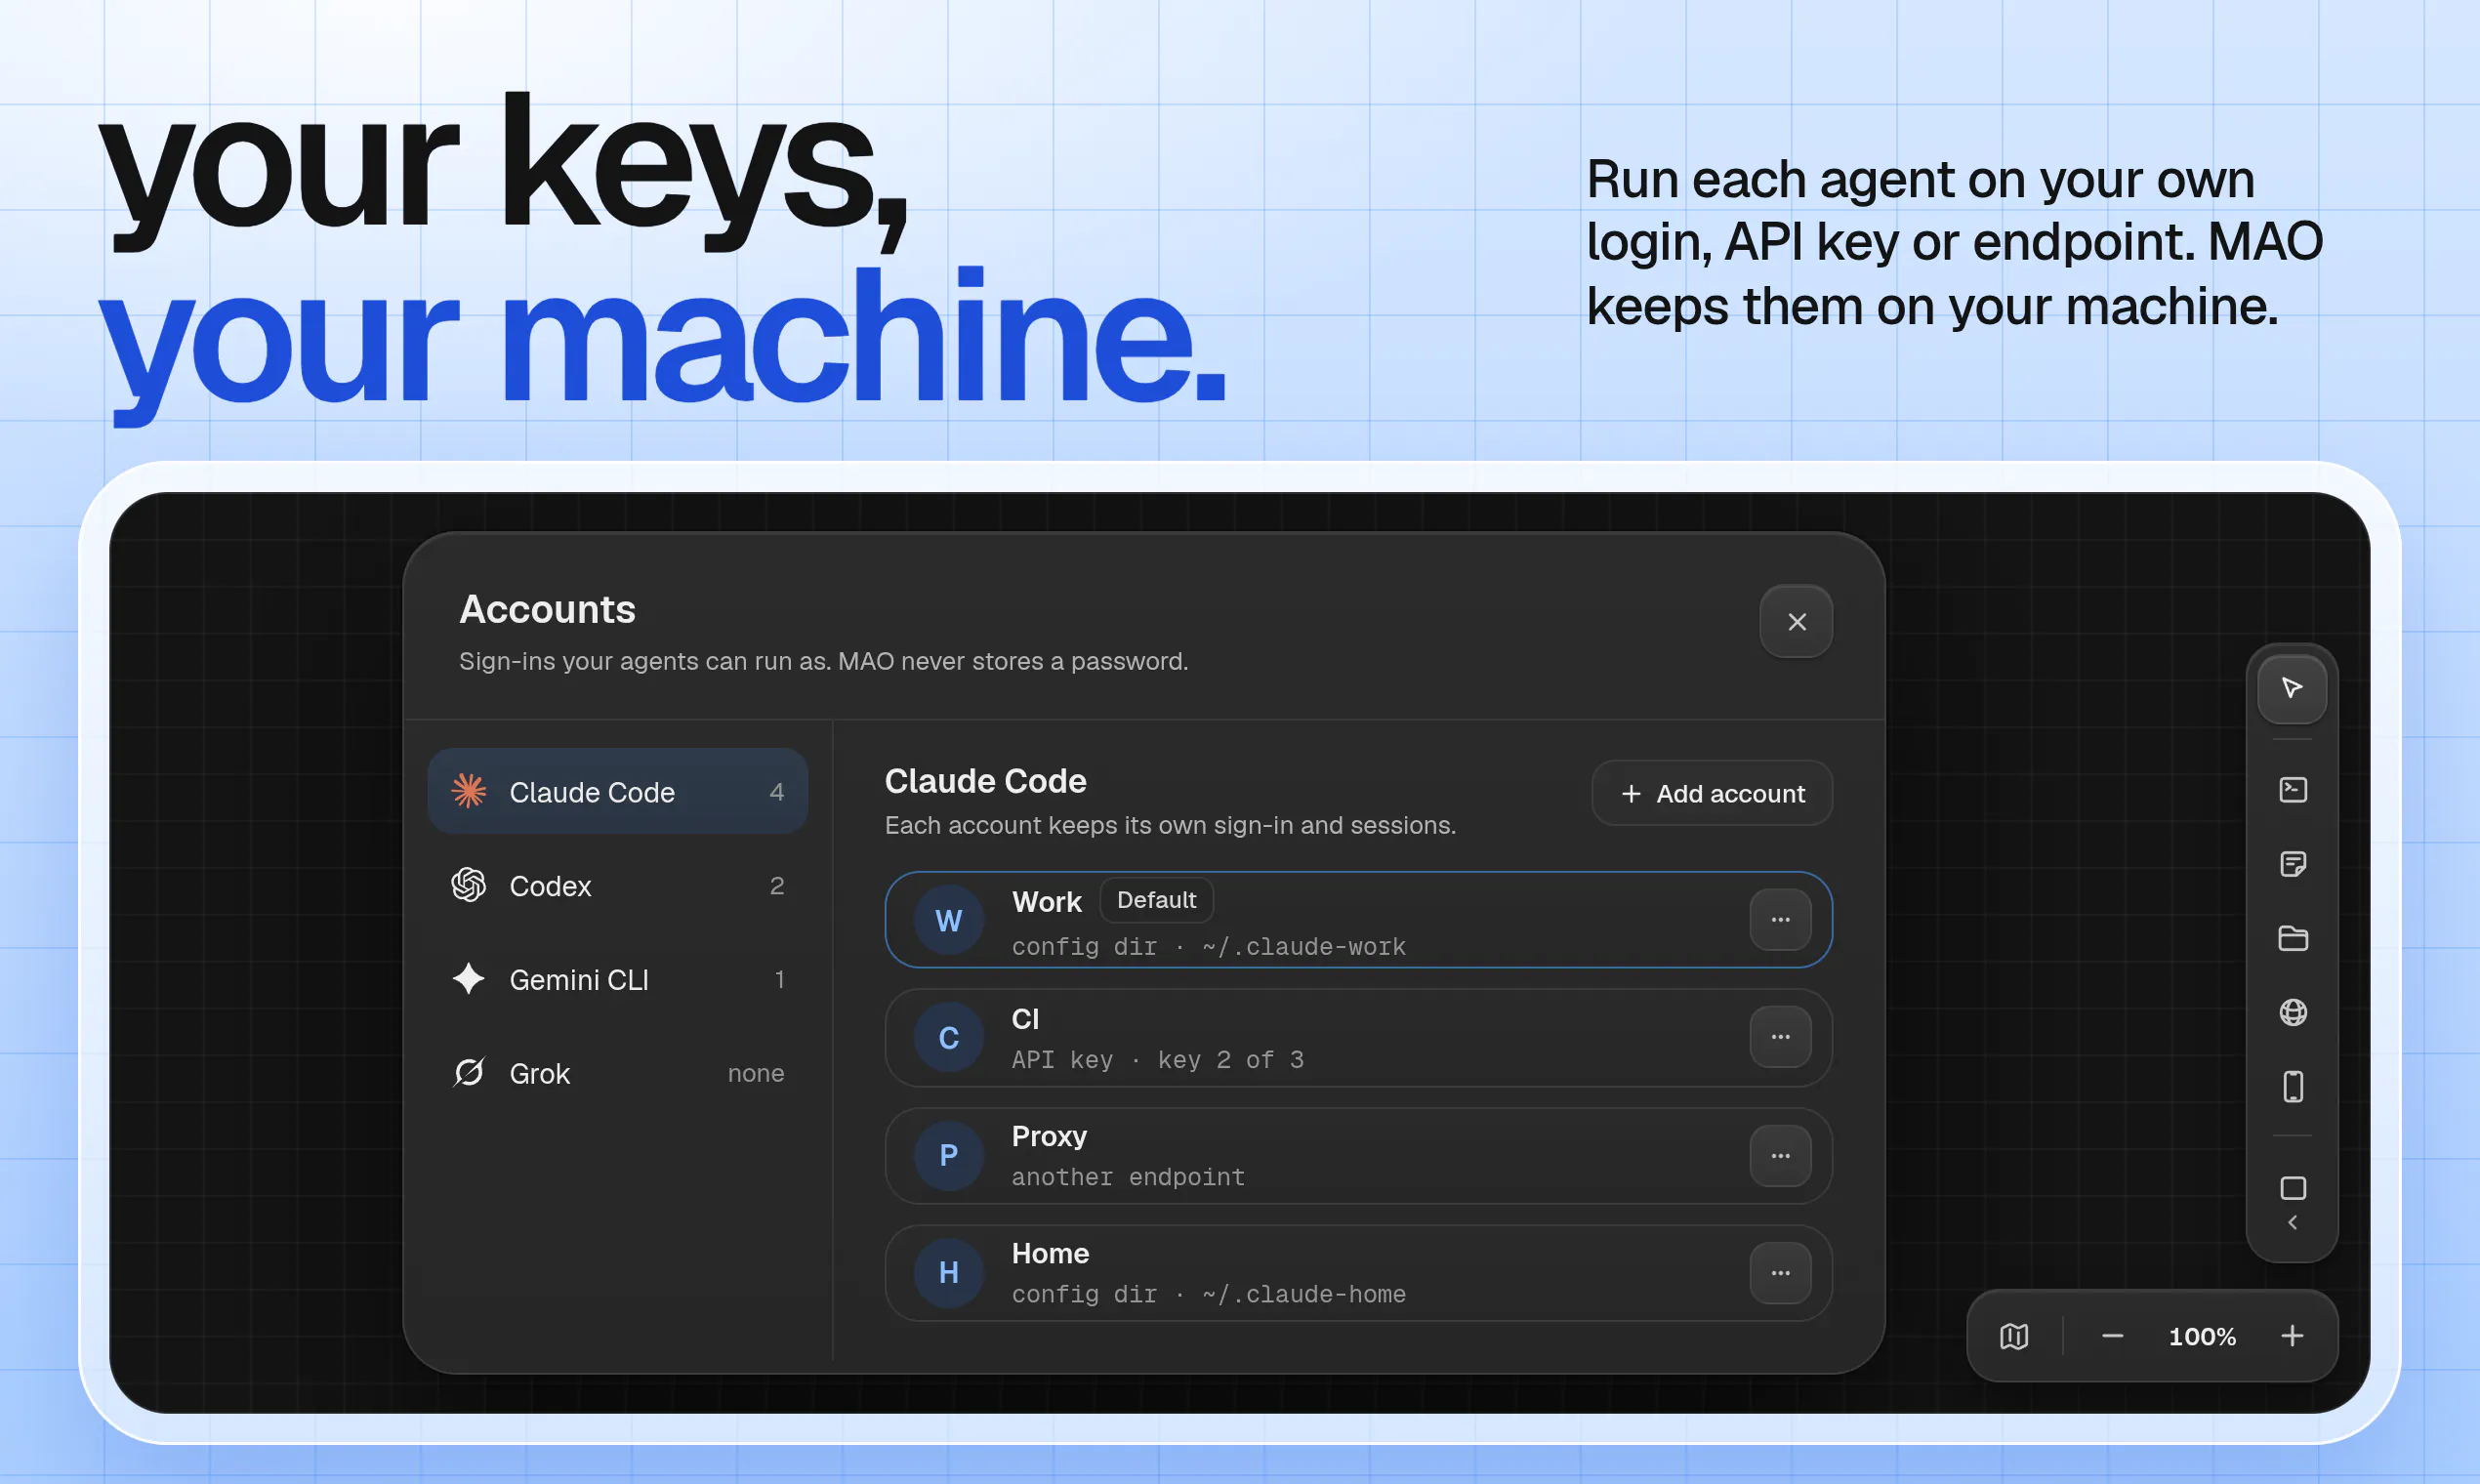The image size is (2480, 1484).
Task: Click "API key · key 2 of 3" text
Action: coord(1157,1060)
